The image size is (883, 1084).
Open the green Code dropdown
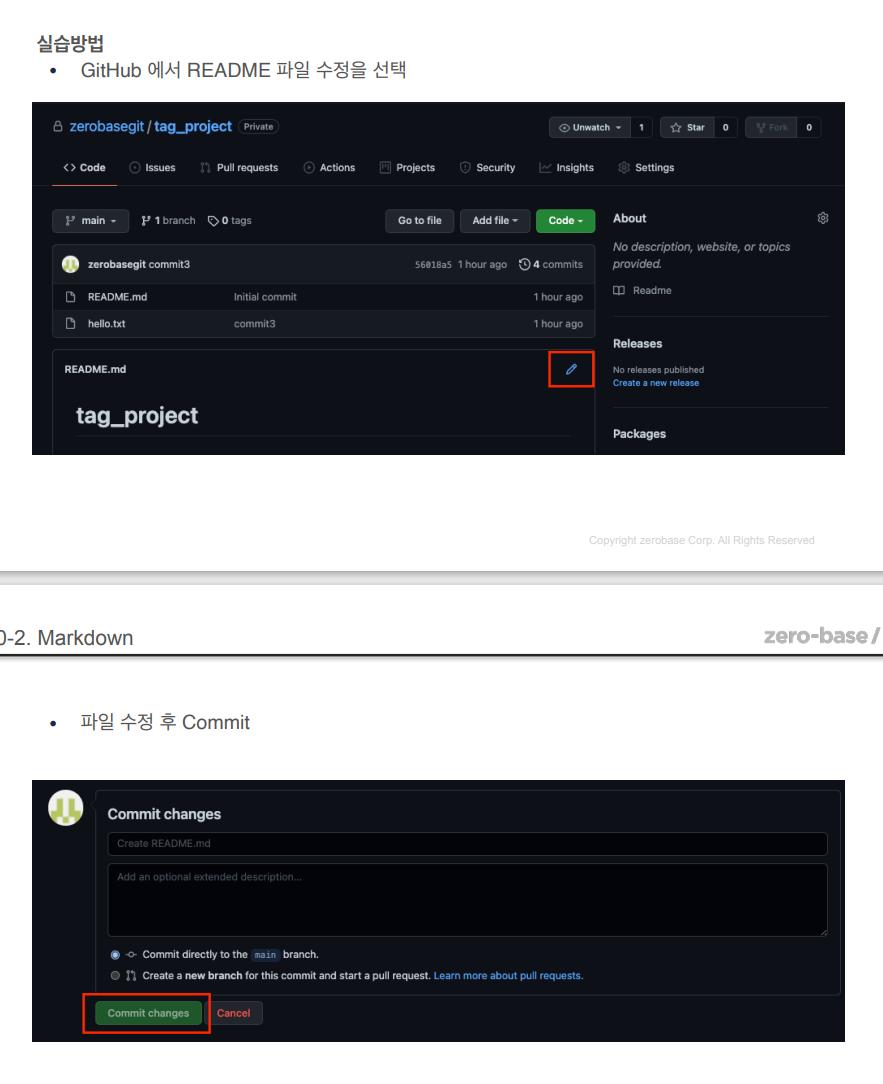566,221
